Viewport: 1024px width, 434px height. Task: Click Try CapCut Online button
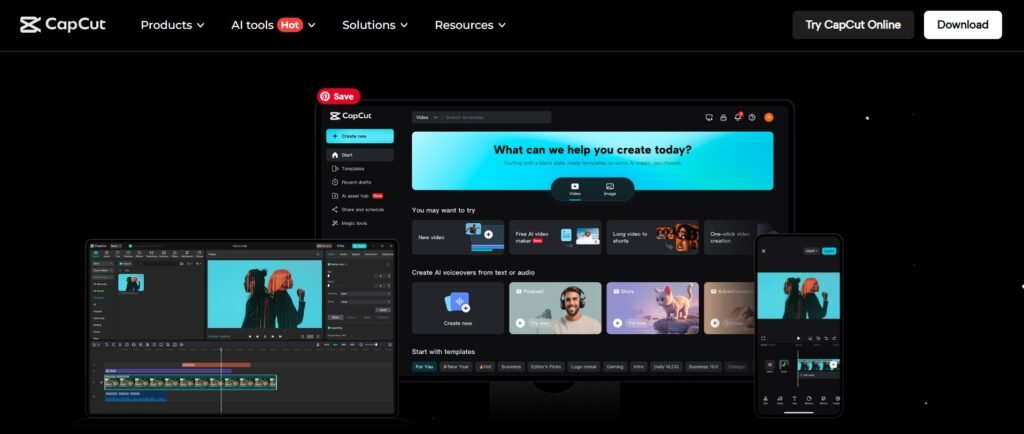click(x=853, y=25)
